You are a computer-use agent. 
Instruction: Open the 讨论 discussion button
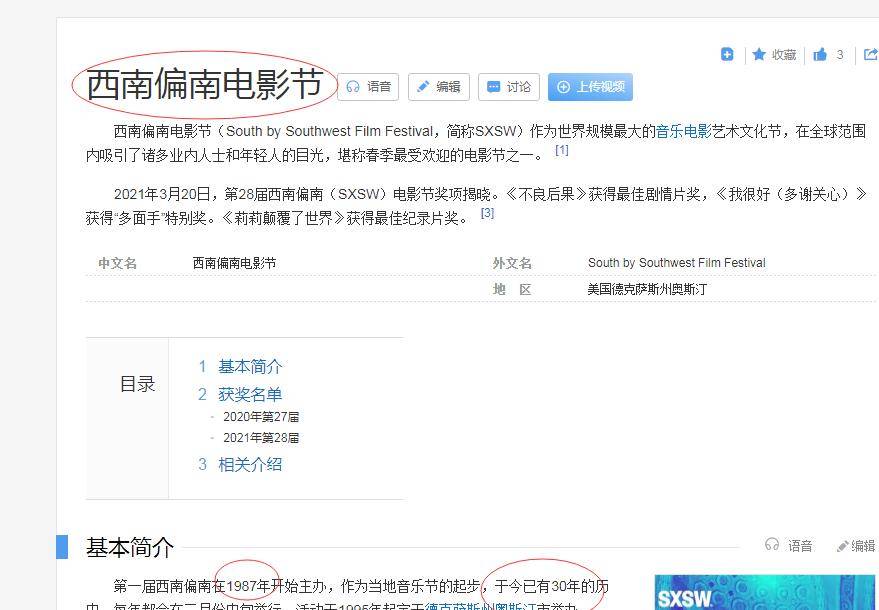point(508,87)
